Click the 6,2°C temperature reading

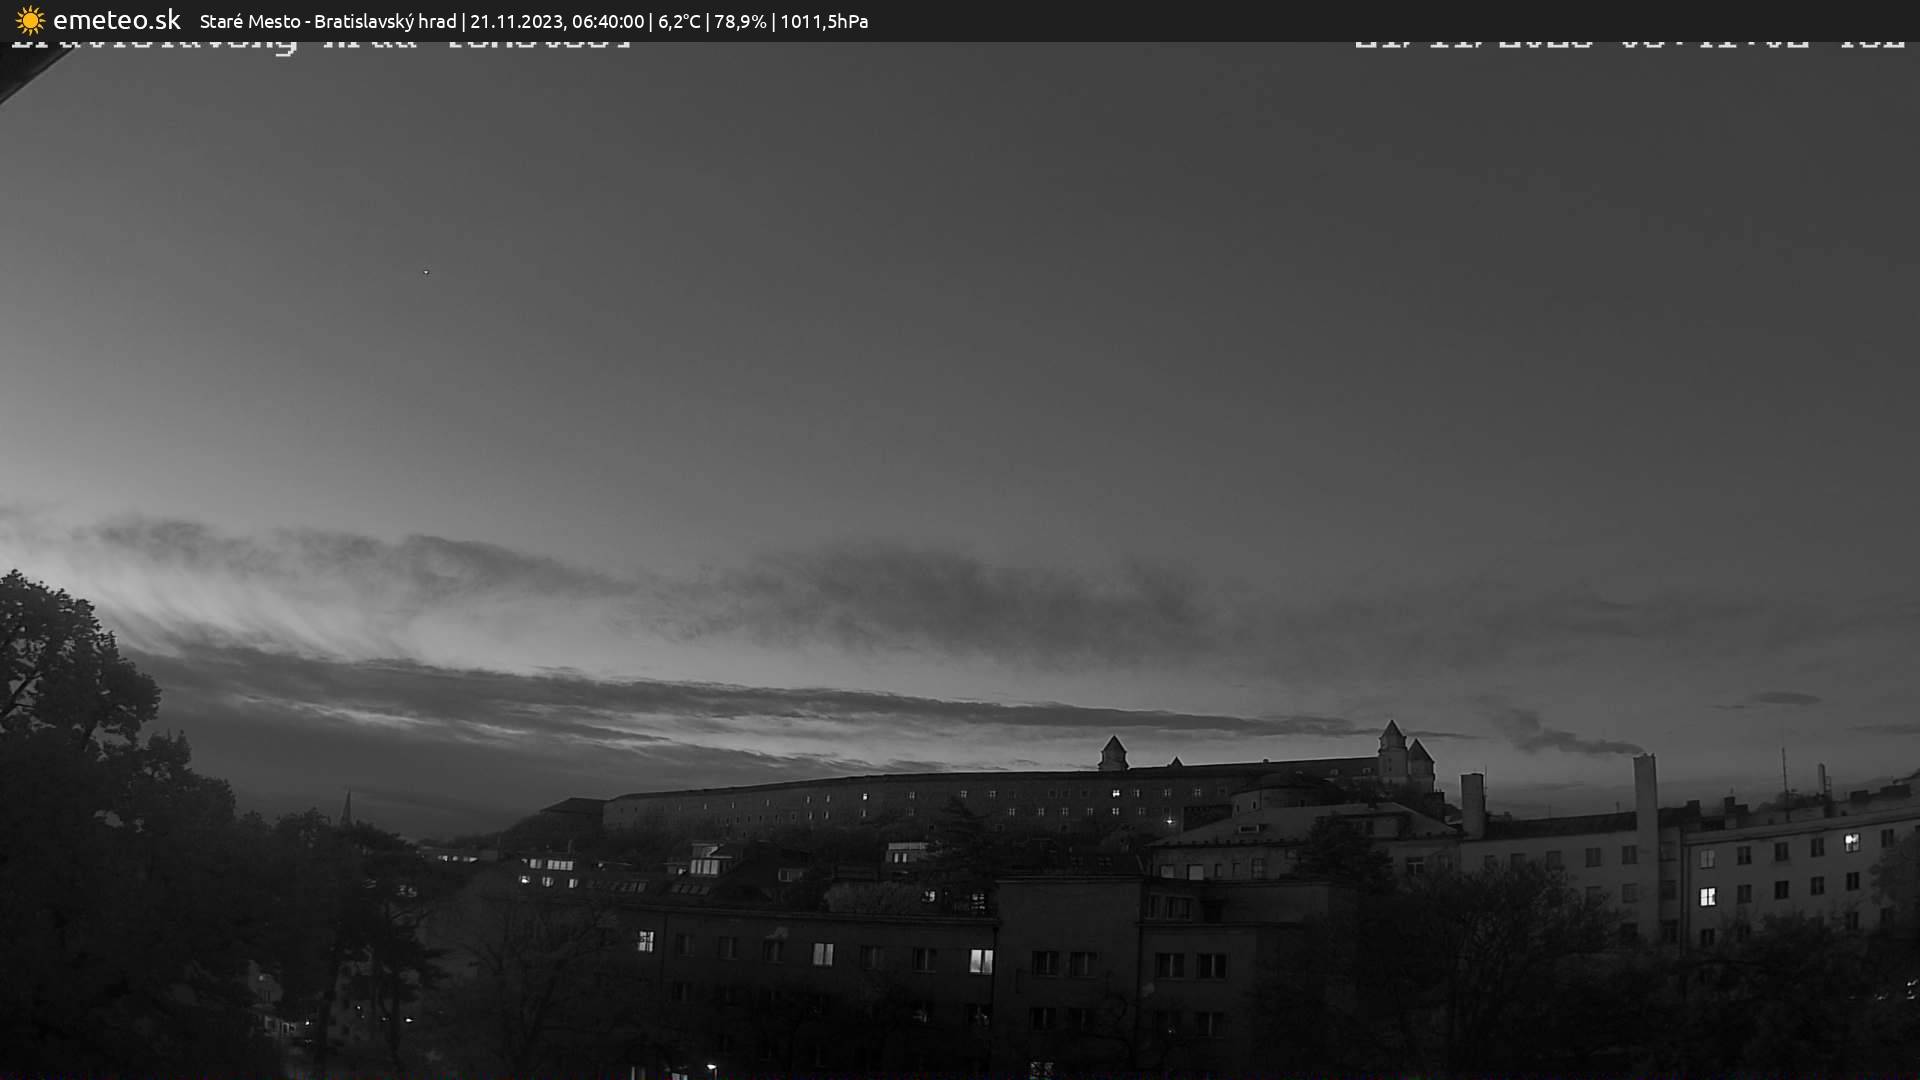[679, 21]
